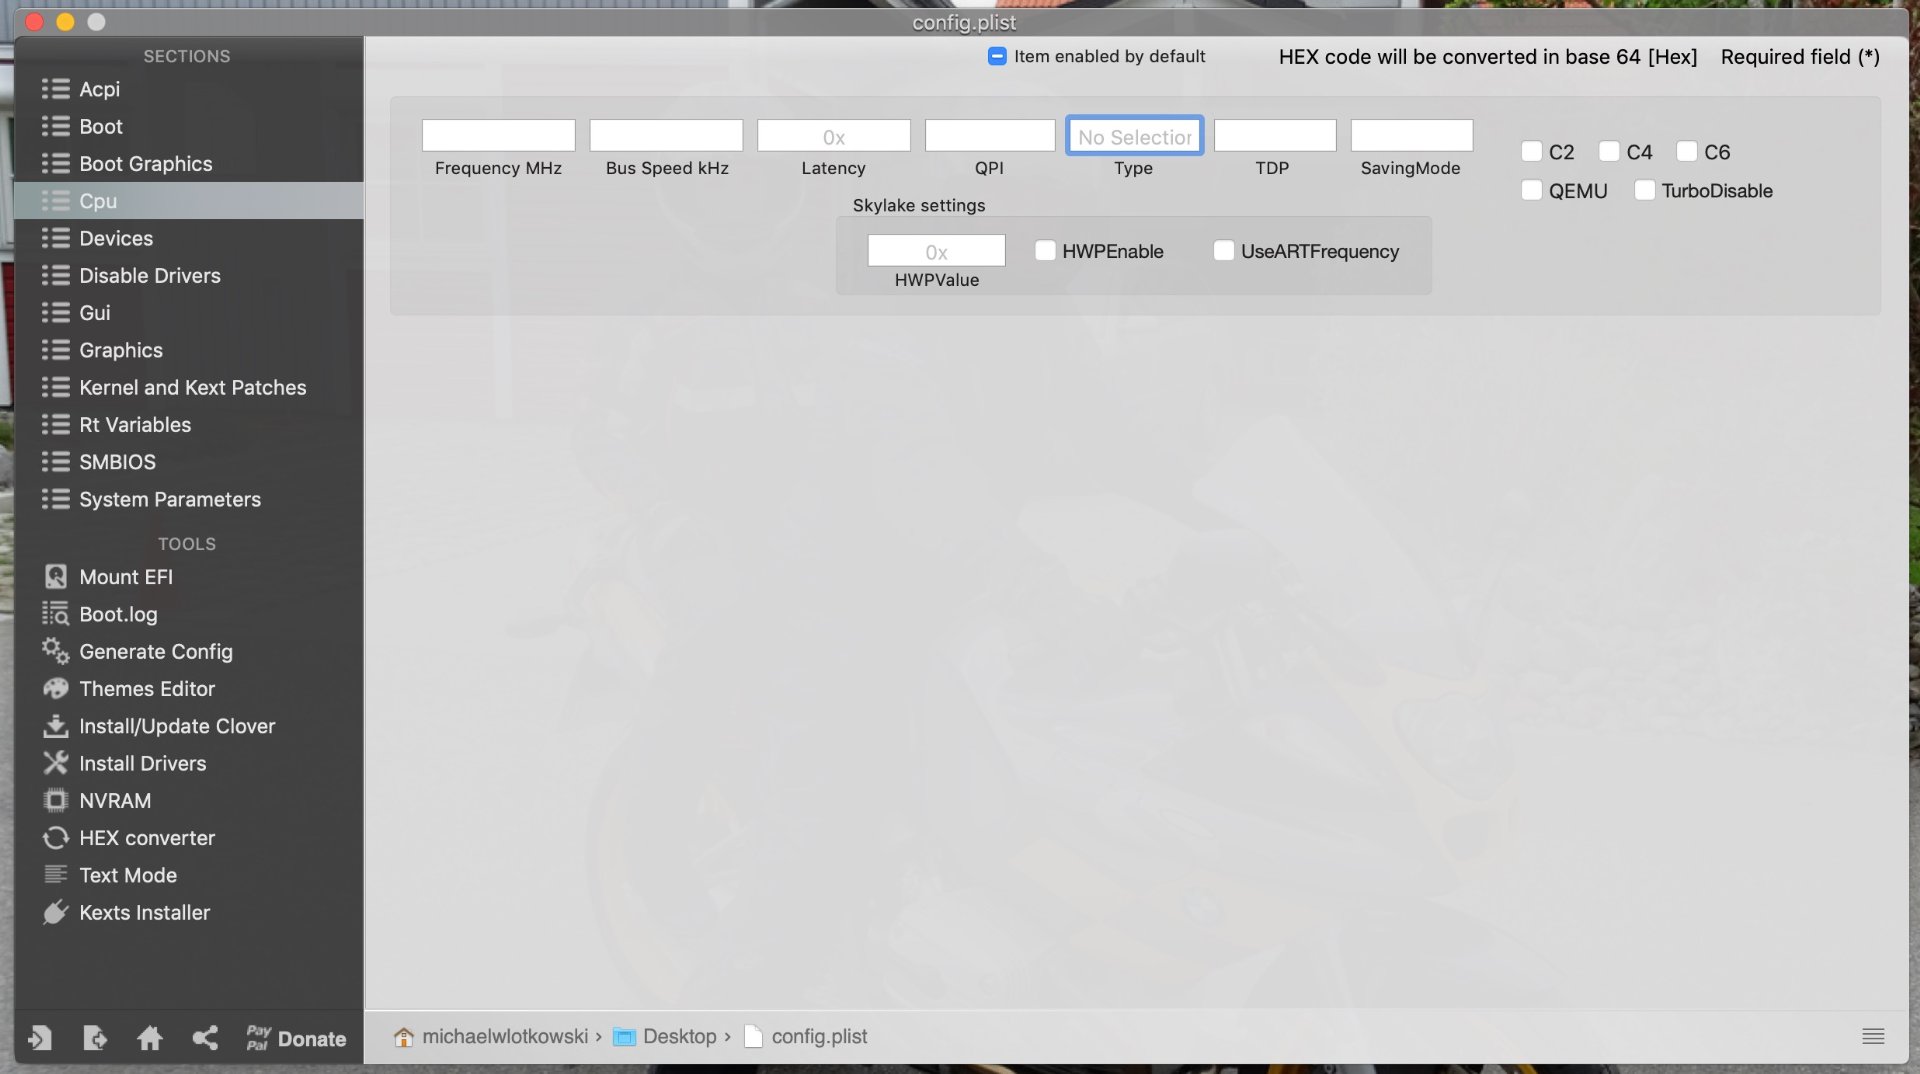
Task: Check the UseARTFrequency option
Action: (1223, 250)
